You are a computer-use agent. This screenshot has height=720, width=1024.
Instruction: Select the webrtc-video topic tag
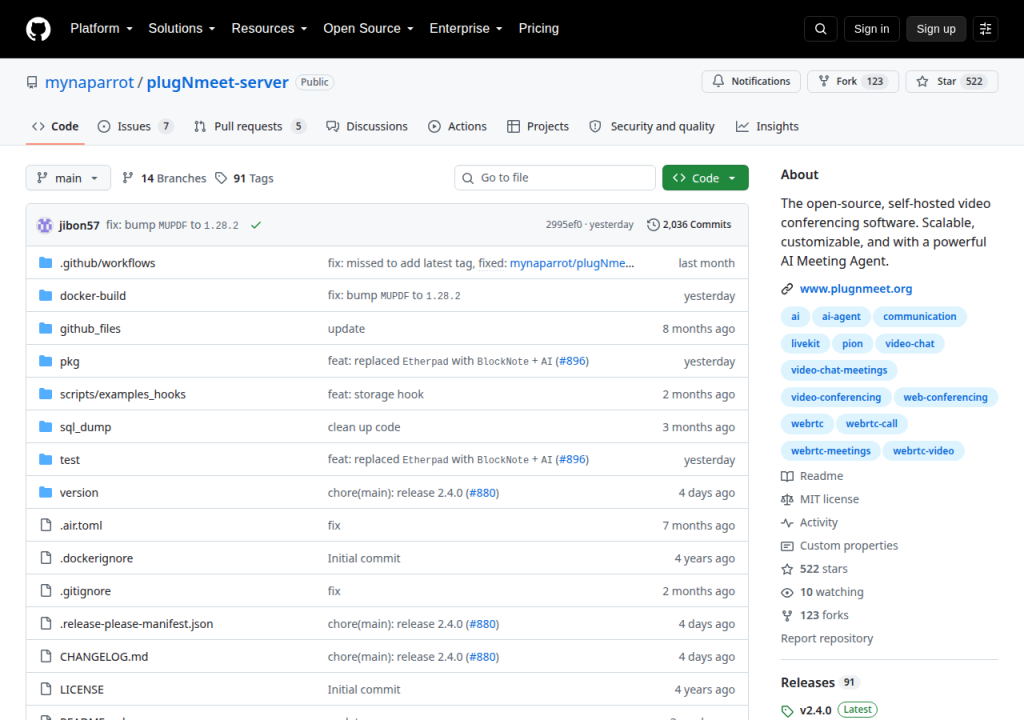[923, 451]
